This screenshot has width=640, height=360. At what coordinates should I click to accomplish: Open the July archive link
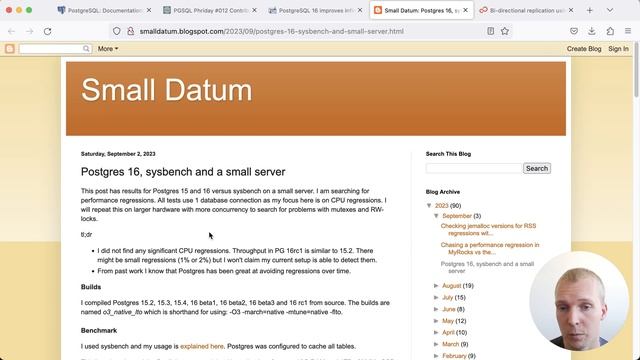448,298
